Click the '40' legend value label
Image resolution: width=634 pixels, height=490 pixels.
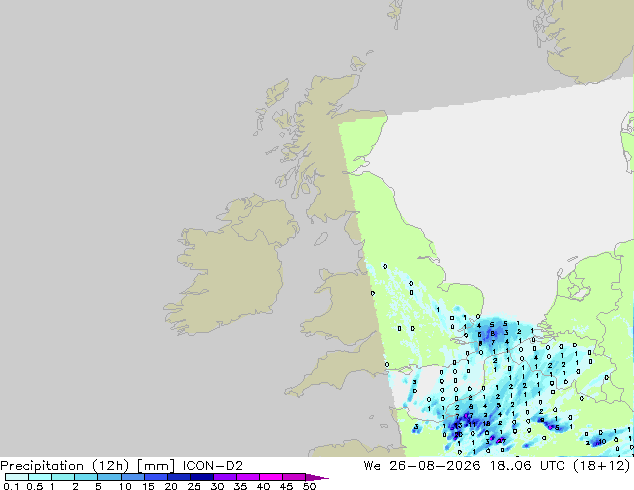(263, 486)
